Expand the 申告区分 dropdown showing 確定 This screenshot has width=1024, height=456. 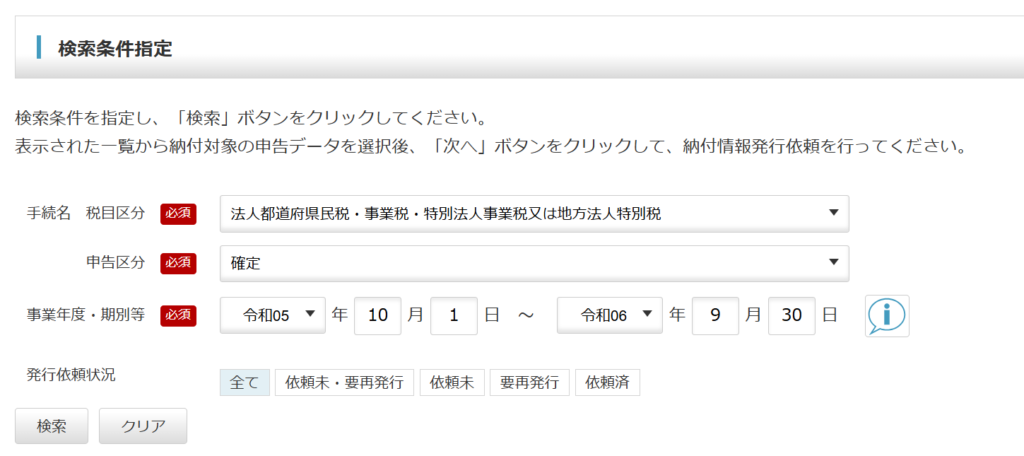534,263
